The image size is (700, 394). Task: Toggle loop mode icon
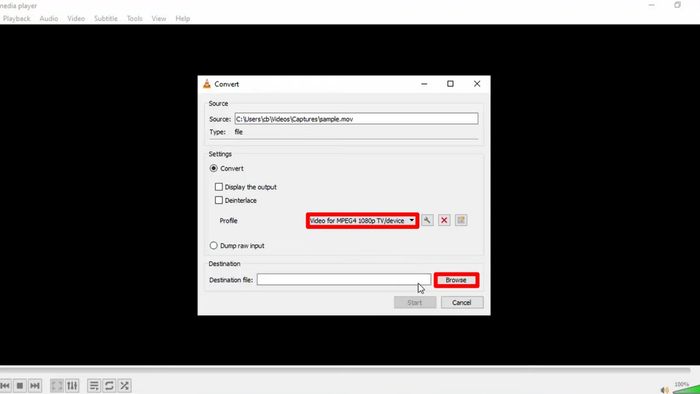109,385
